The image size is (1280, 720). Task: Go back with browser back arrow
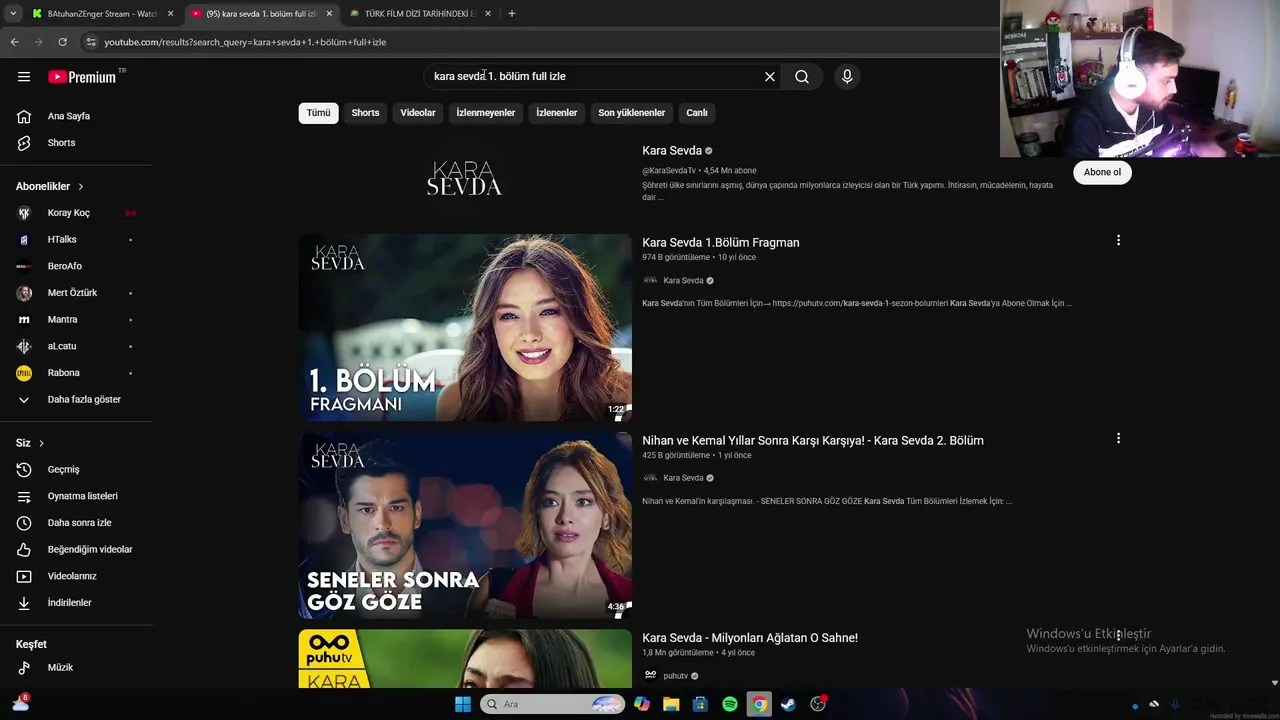coord(14,42)
